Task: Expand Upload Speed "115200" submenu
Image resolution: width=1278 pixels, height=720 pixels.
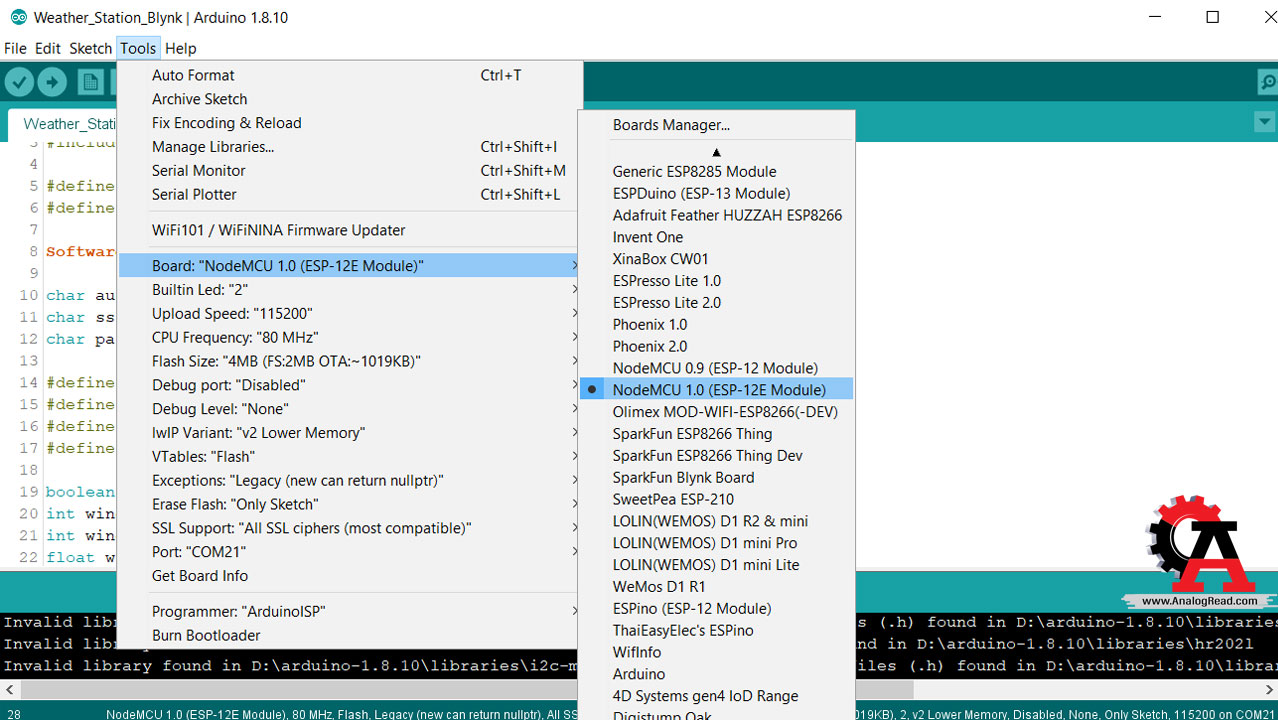Action: (574, 314)
